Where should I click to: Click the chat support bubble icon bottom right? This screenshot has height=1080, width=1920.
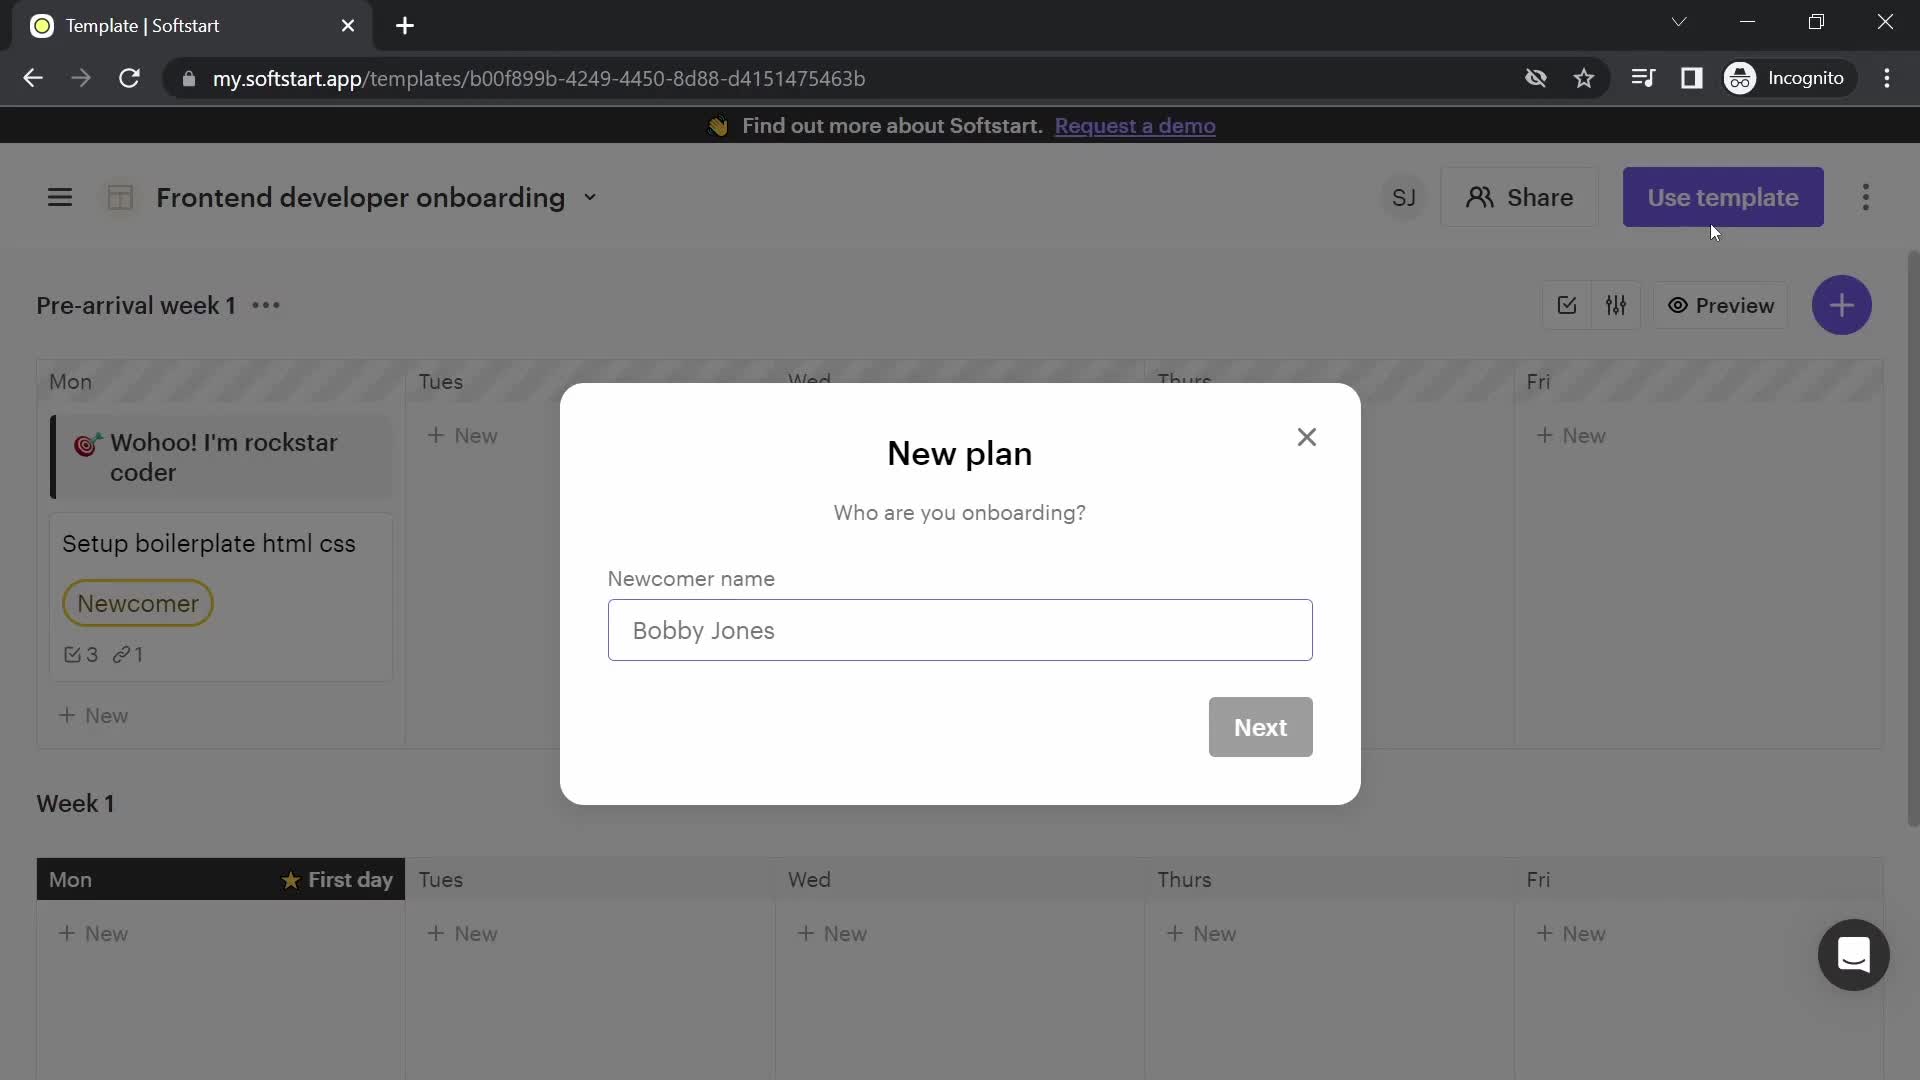(1855, 955)
